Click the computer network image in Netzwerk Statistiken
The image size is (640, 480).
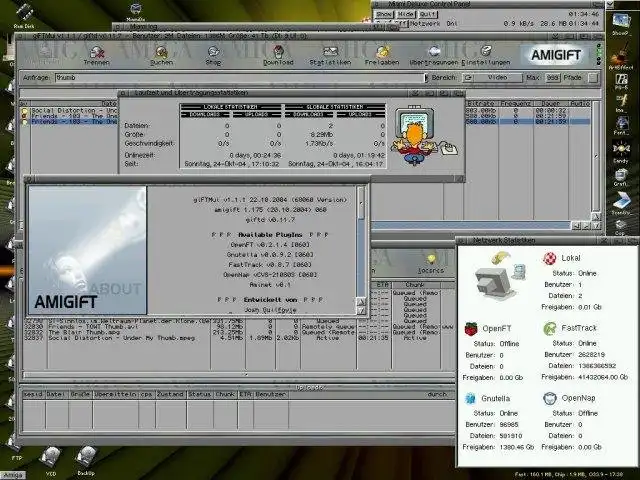(499, 276)
